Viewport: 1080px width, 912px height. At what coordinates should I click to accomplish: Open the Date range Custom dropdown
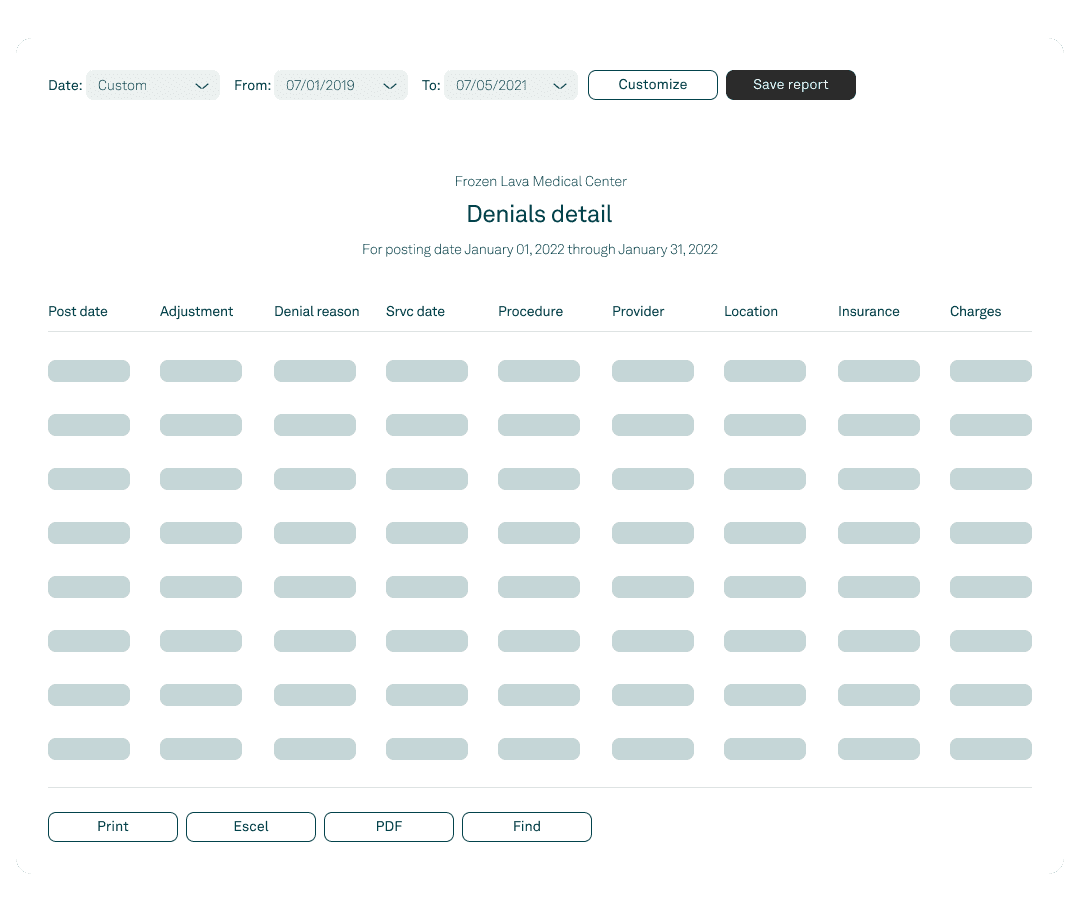(152, 86)
